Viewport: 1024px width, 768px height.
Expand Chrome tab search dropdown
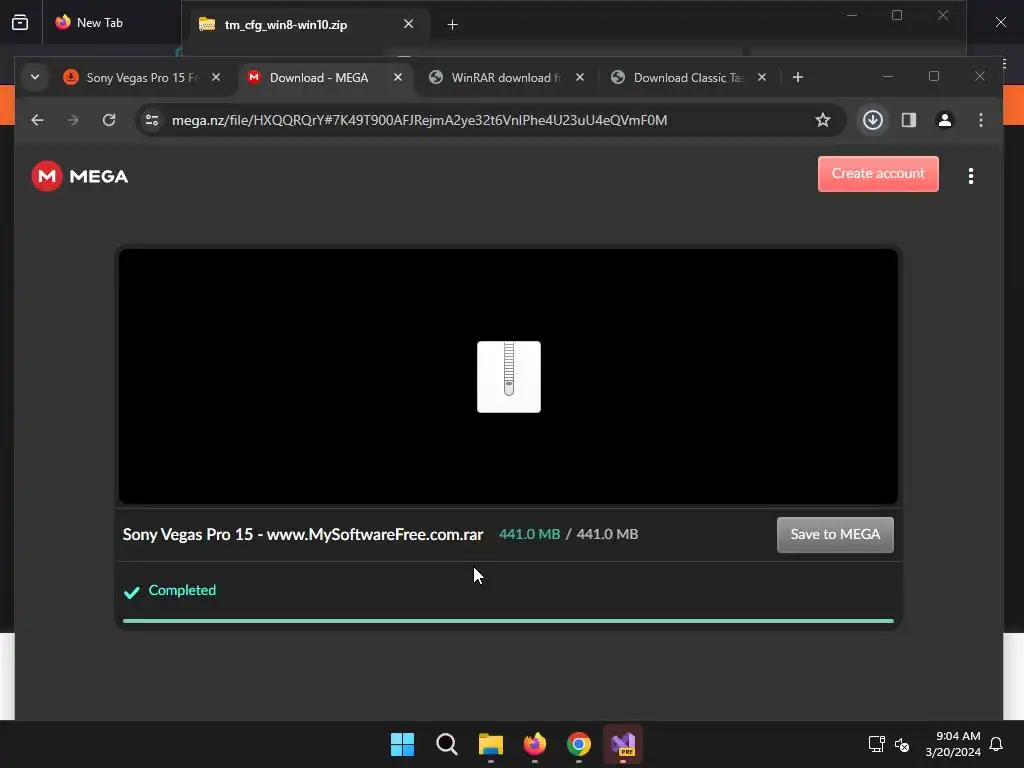click(35, 77)
